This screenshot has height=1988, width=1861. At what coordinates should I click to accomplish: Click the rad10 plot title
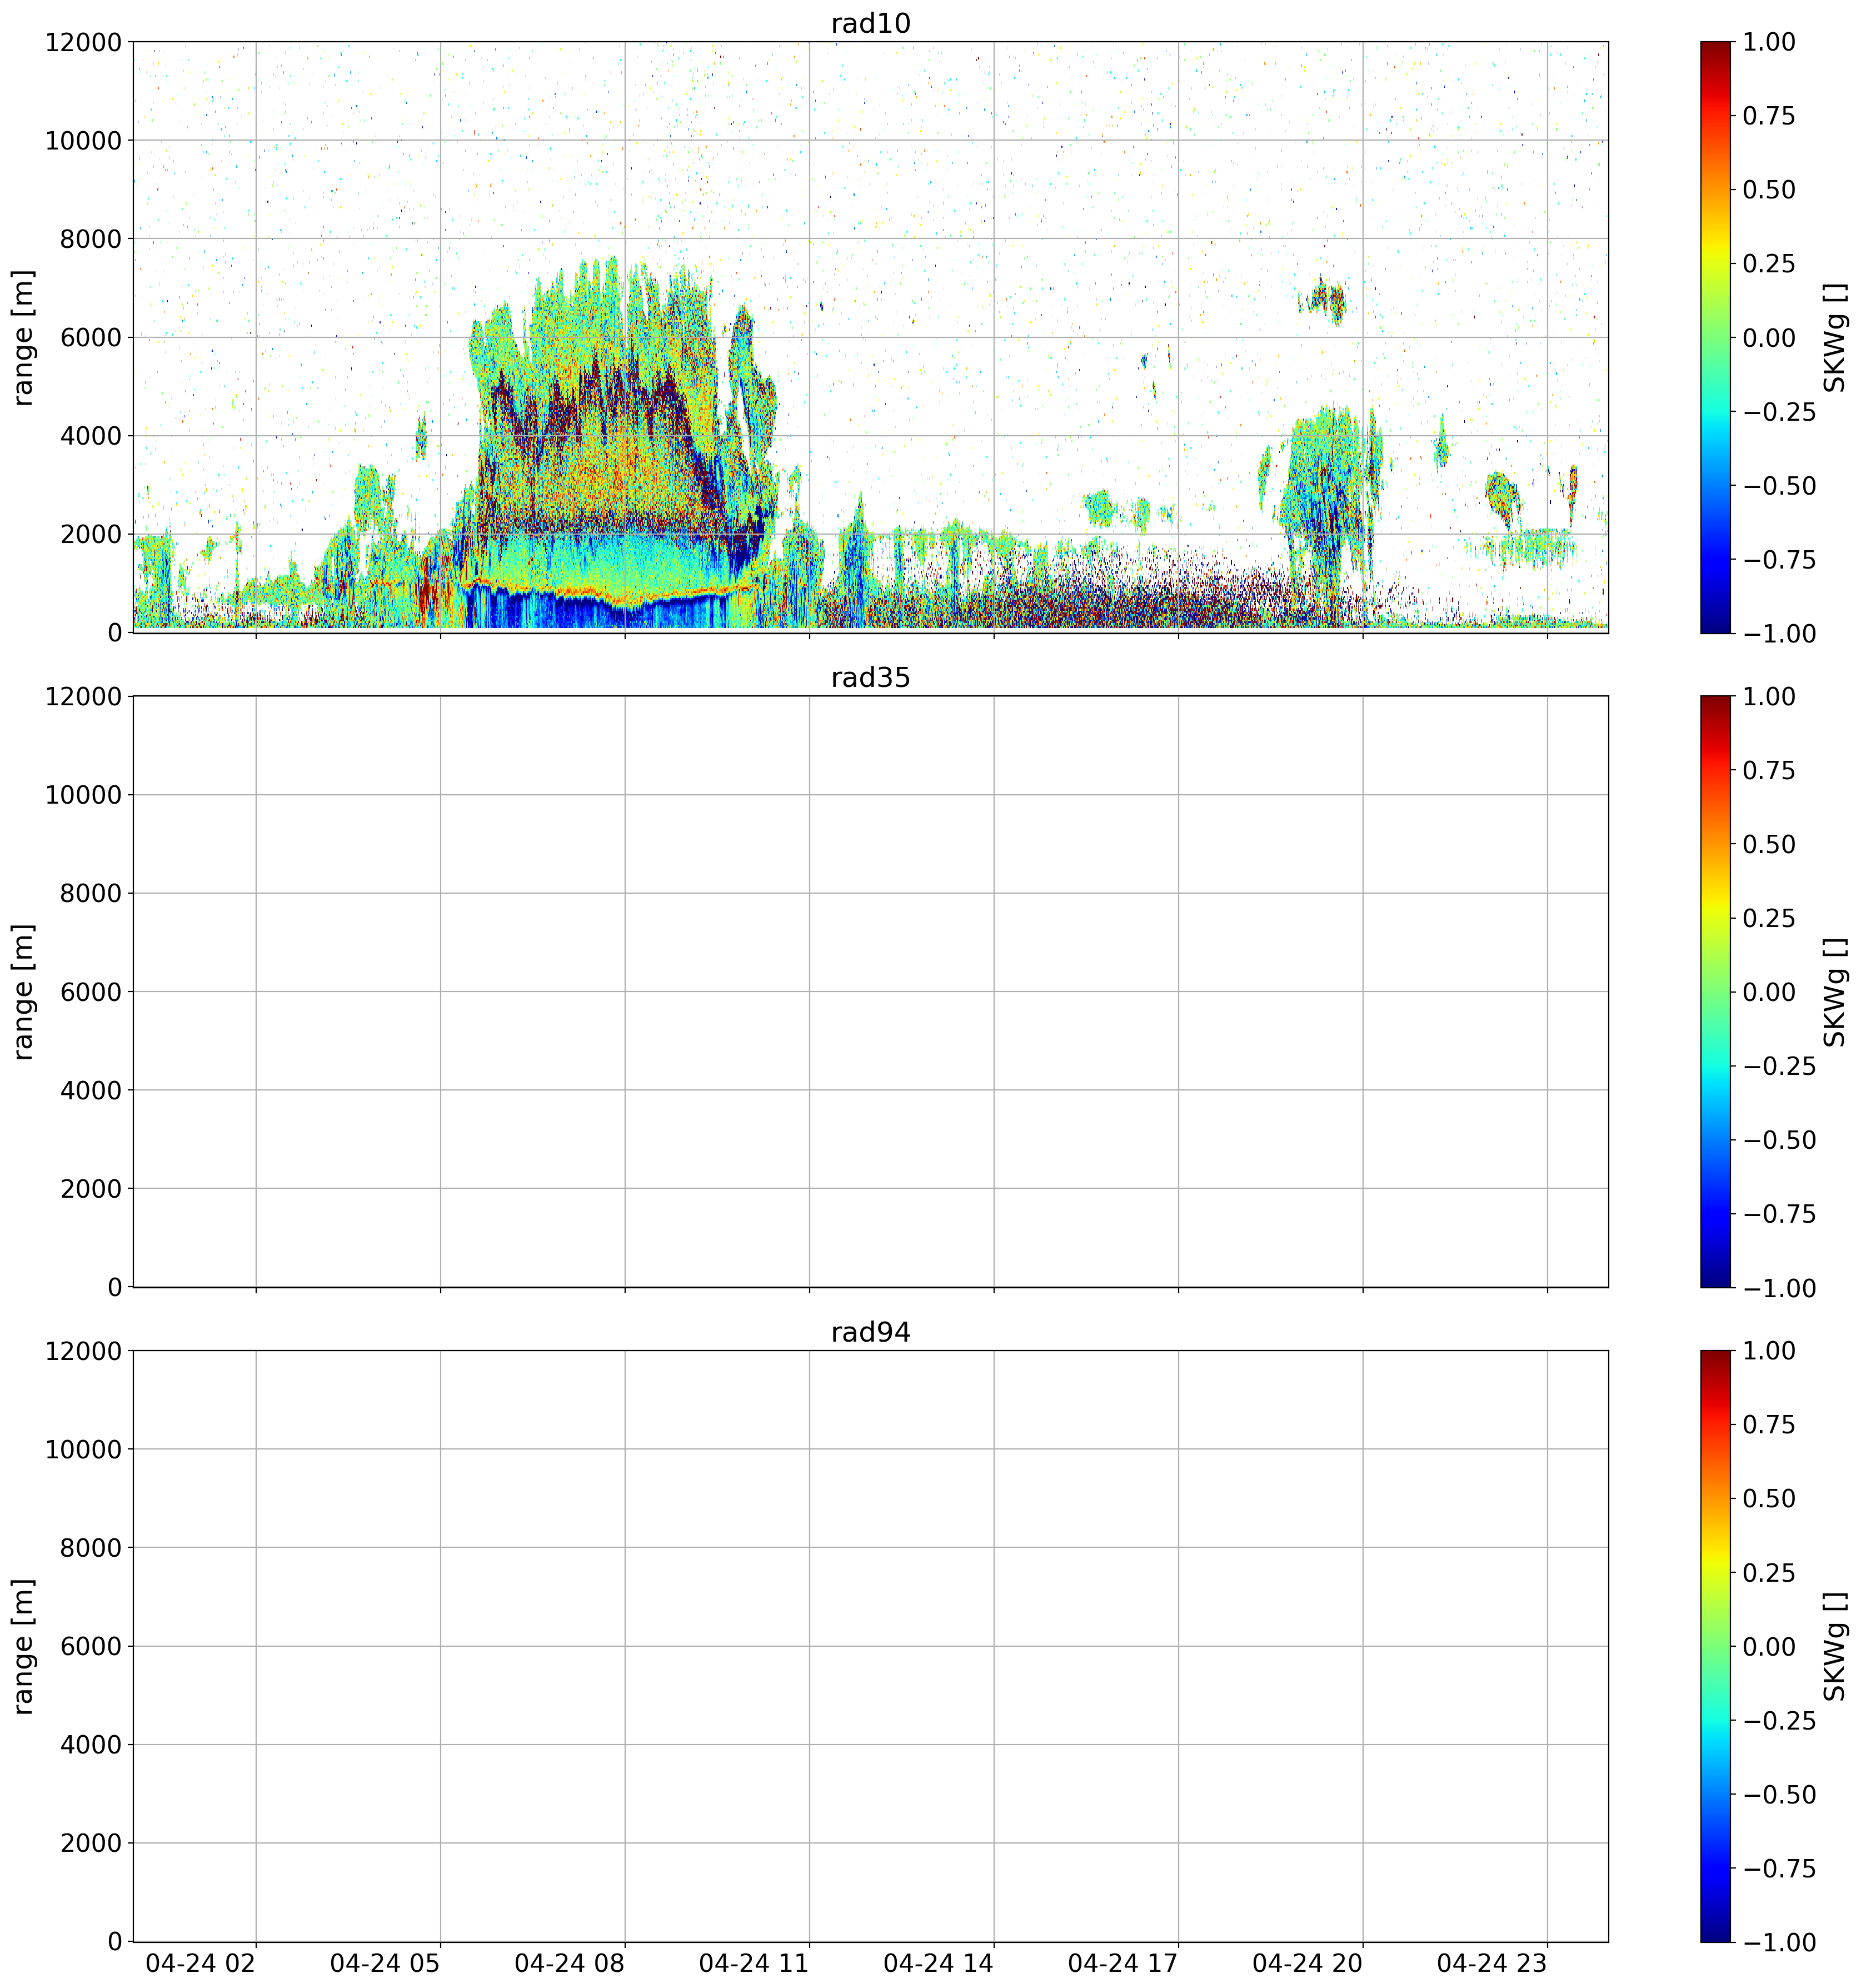click(x=870, y=23)
